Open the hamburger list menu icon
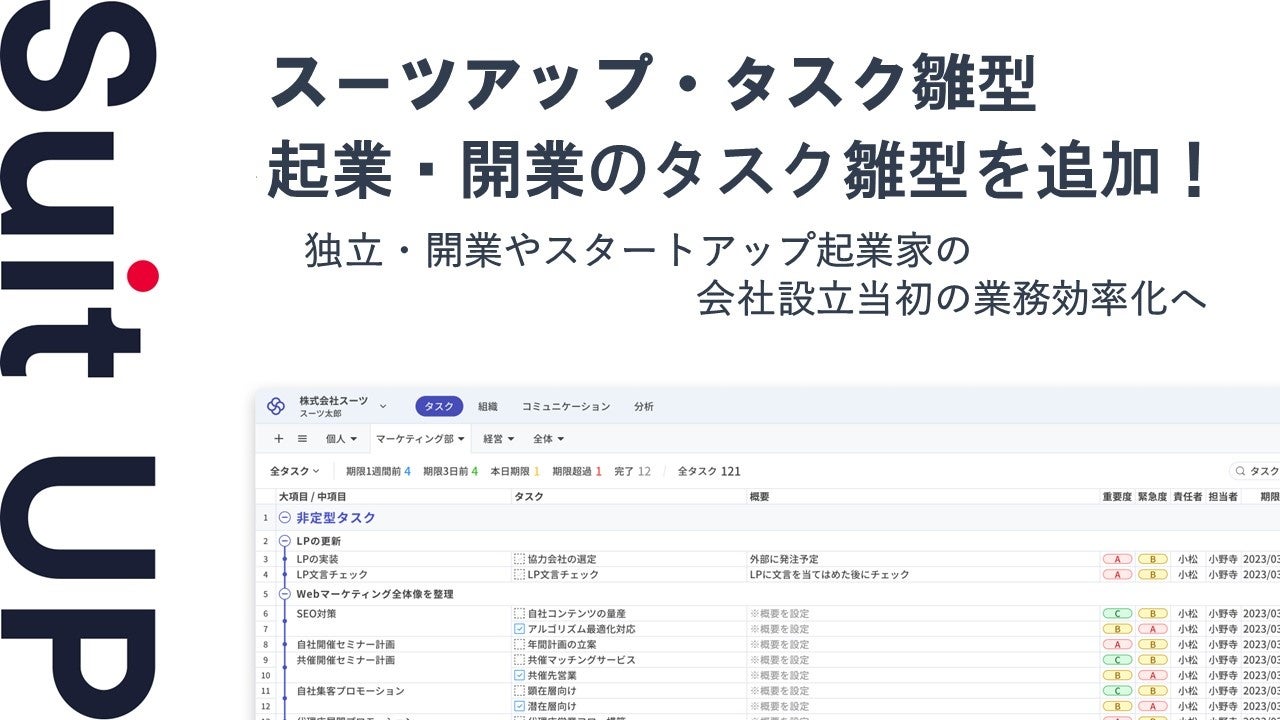Image resolution: width=1280 pixels, height=720 pixels. 302,438
